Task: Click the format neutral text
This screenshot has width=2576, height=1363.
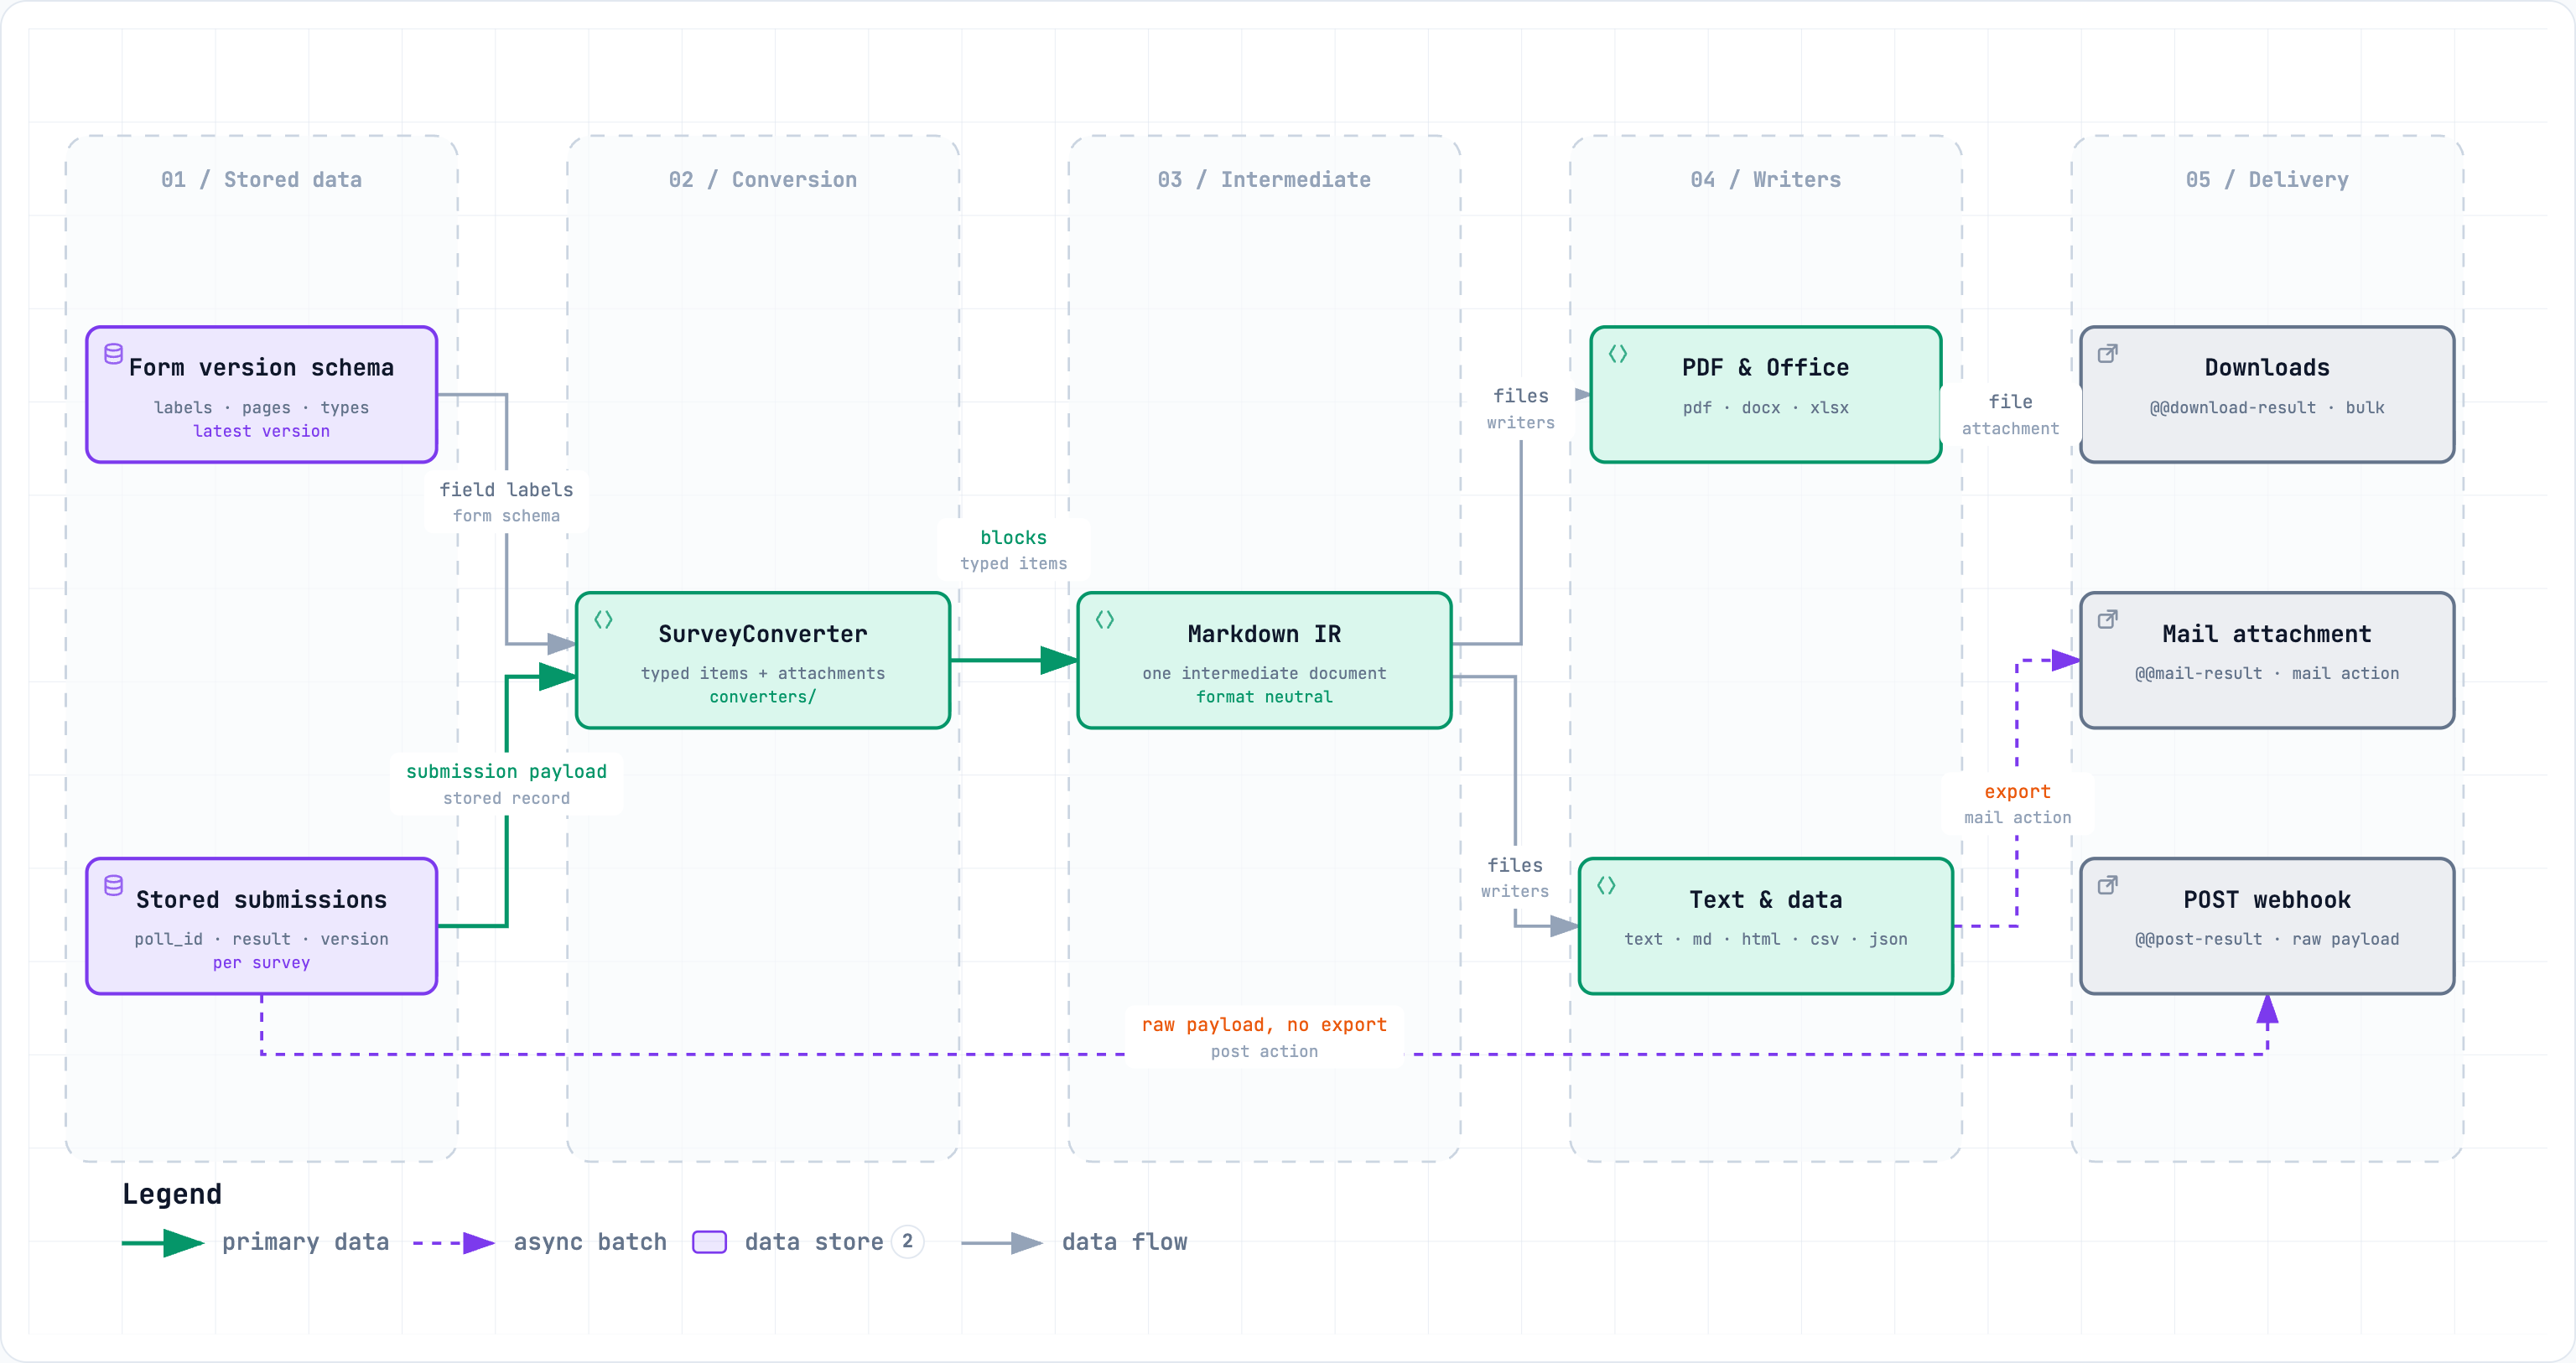Action: 1264,697
